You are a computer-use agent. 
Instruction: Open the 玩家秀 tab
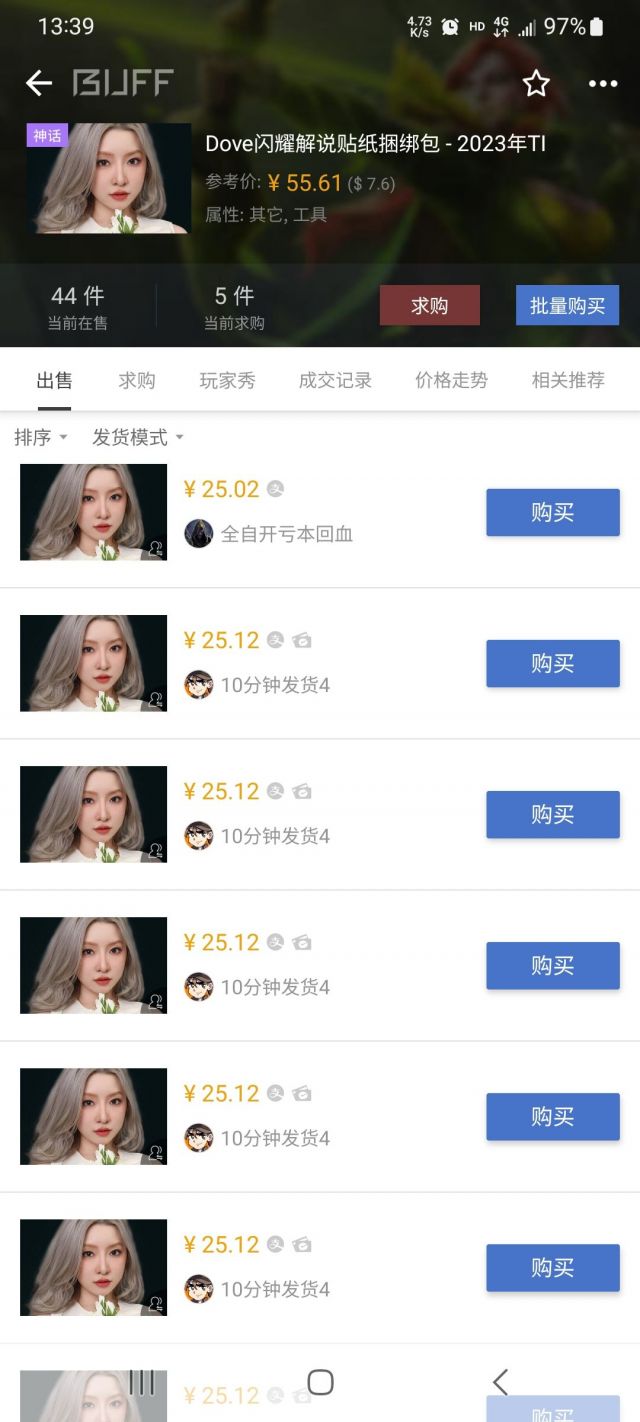pos(227,380)
